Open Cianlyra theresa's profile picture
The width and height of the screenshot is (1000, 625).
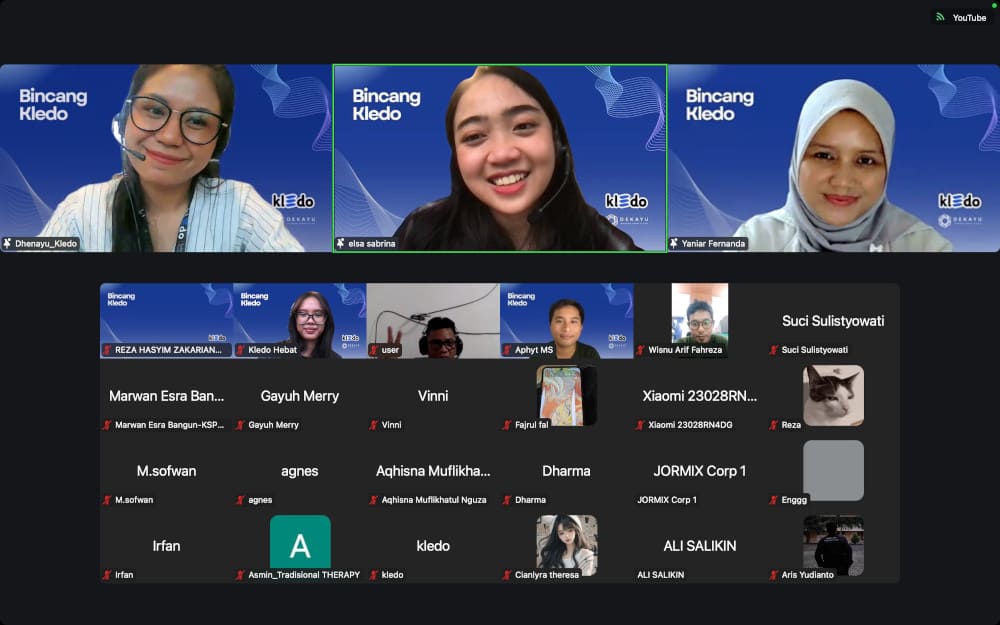(566, 543)
